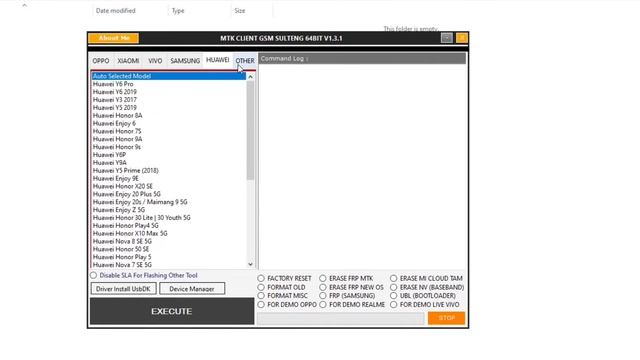The image size is (640, 360).
Task: Click model list scroll up arrow
Action: click(x=250, y=77)
